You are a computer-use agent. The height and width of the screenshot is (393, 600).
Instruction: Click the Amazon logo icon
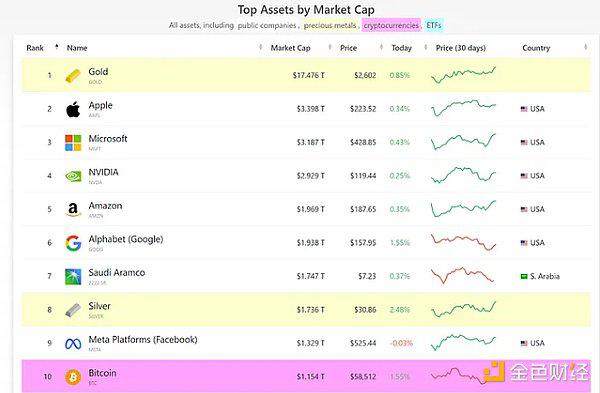point(73,209)
